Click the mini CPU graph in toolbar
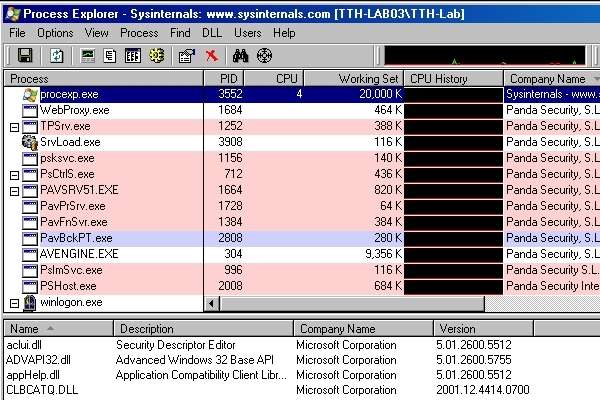 (x=484, y=56)
